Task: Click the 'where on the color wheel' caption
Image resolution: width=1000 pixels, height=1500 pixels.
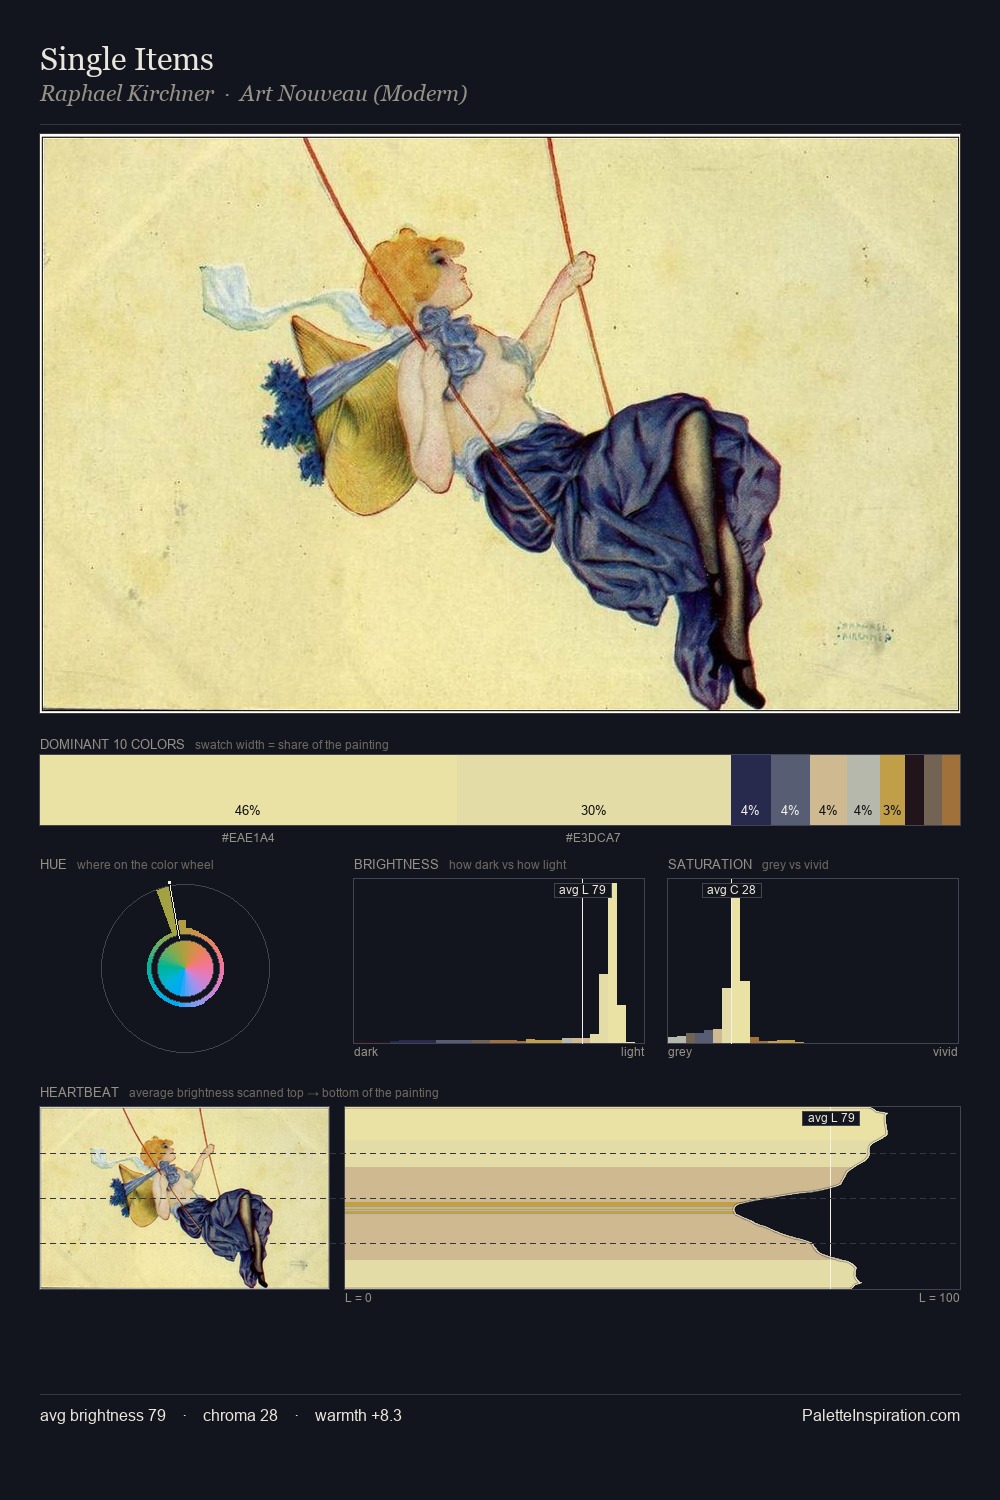Action: [145, 865]
